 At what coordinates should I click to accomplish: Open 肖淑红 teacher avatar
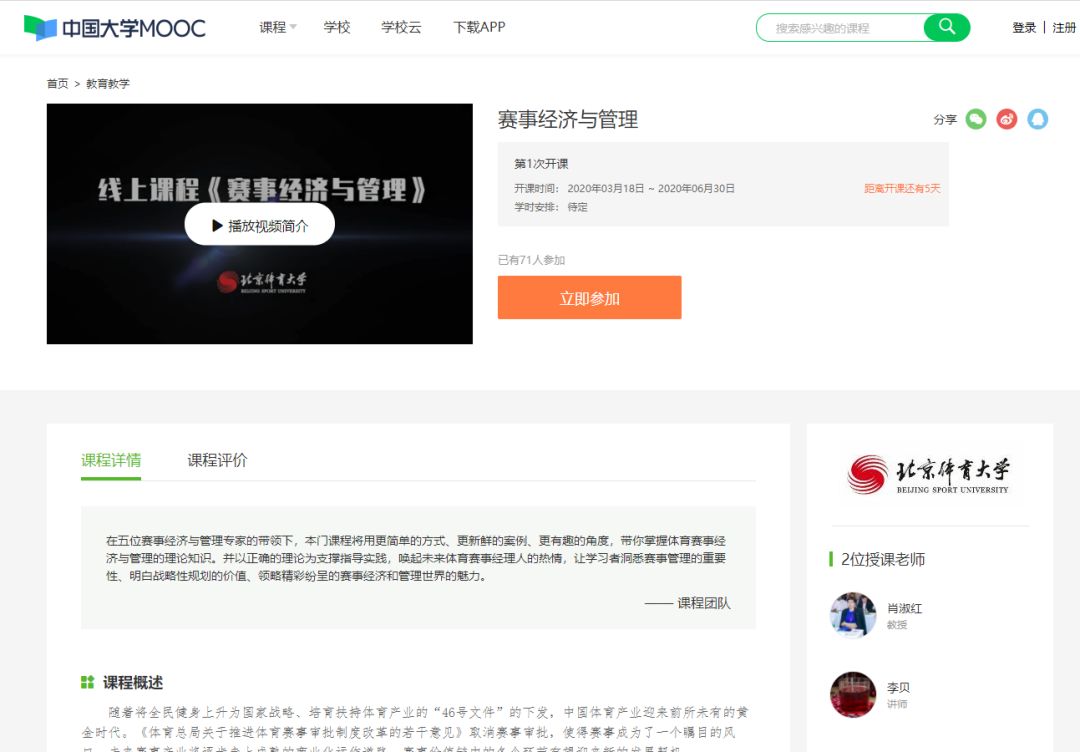point(853,615)
